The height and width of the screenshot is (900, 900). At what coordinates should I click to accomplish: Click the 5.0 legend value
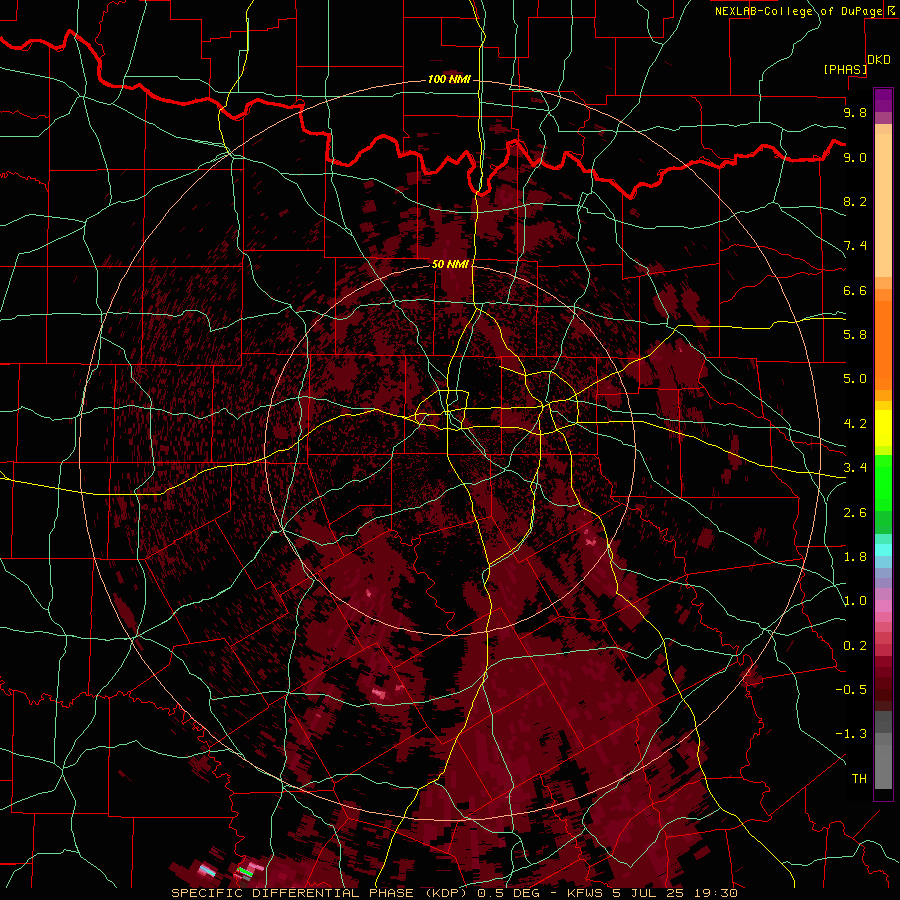click(x=855, y=379)
